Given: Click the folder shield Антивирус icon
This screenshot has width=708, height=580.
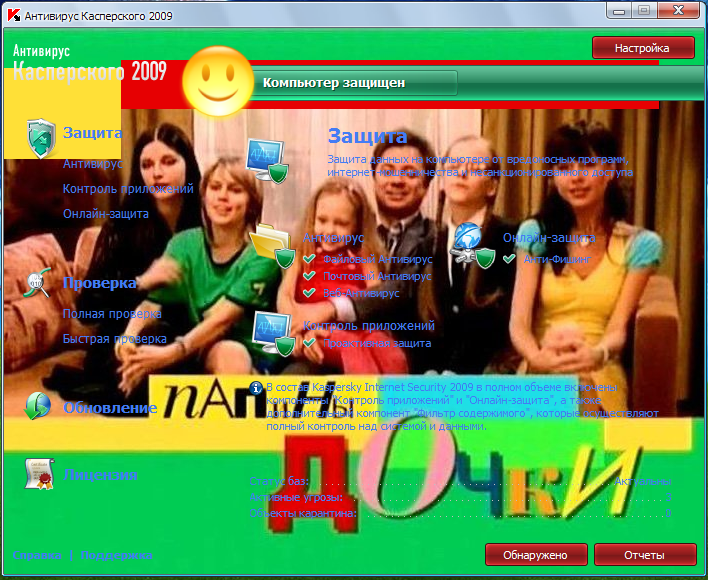Looking at the screenshot, I should (x=273, y=246).
